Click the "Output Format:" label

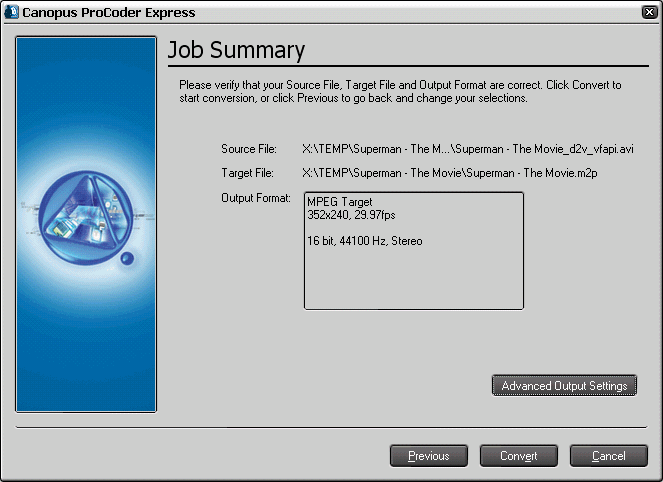click(255, 198)
